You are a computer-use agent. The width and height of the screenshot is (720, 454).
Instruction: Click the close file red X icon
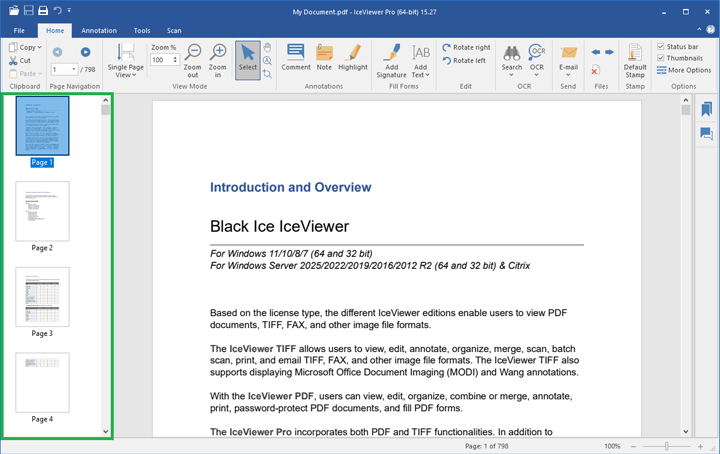595,70
